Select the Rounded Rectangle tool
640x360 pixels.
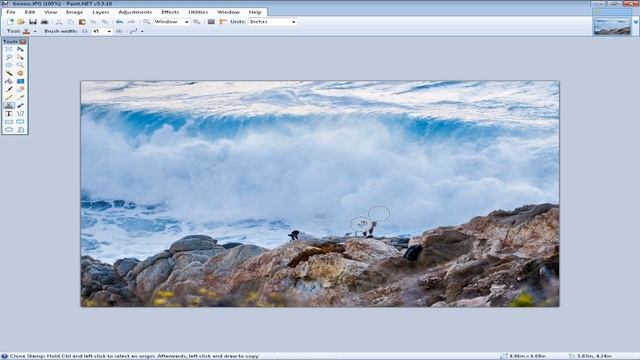[x=20, y=122]
